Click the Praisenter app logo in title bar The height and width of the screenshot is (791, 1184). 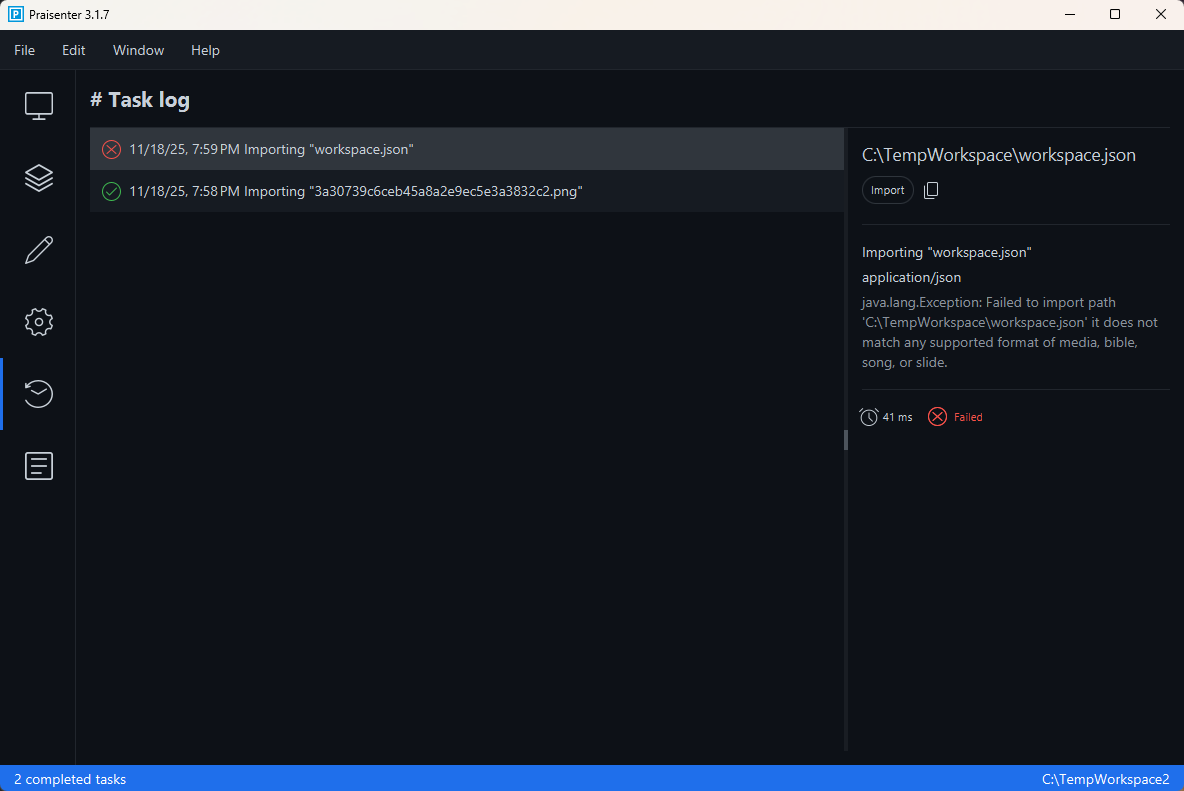coord(15,15)
